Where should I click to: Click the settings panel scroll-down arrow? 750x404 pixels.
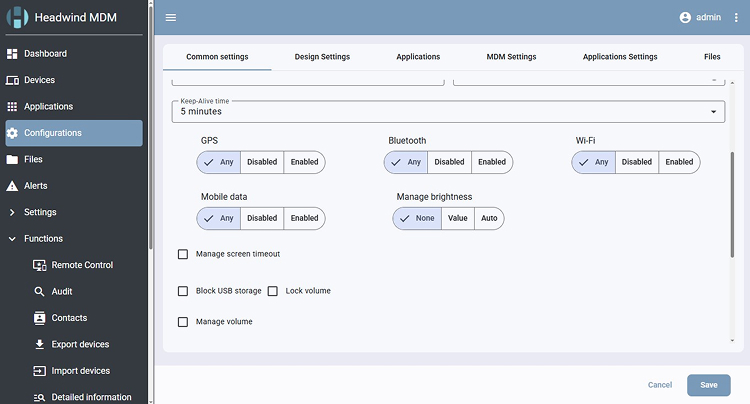click(732, 340)
